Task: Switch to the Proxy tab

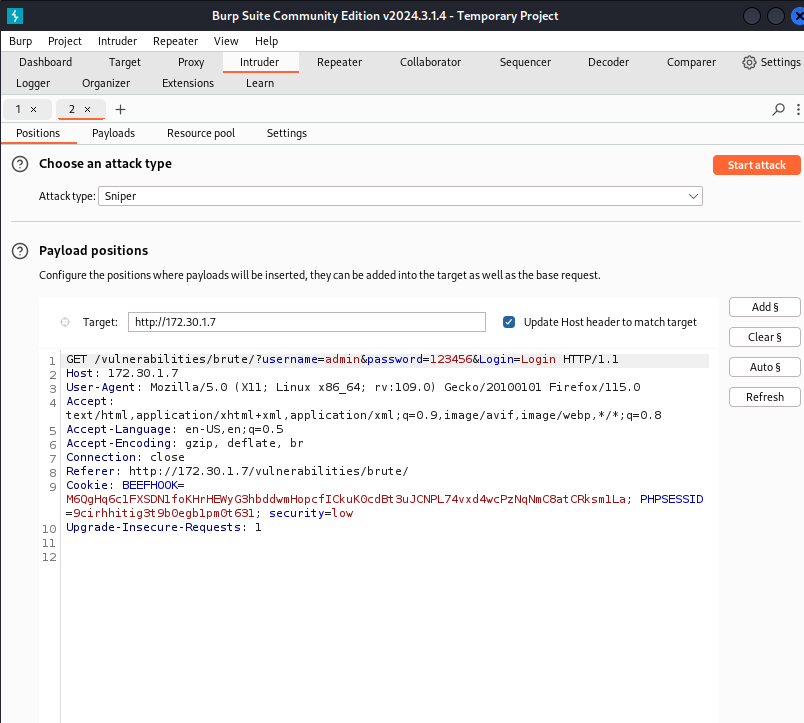Action: (x=191, y=62)
